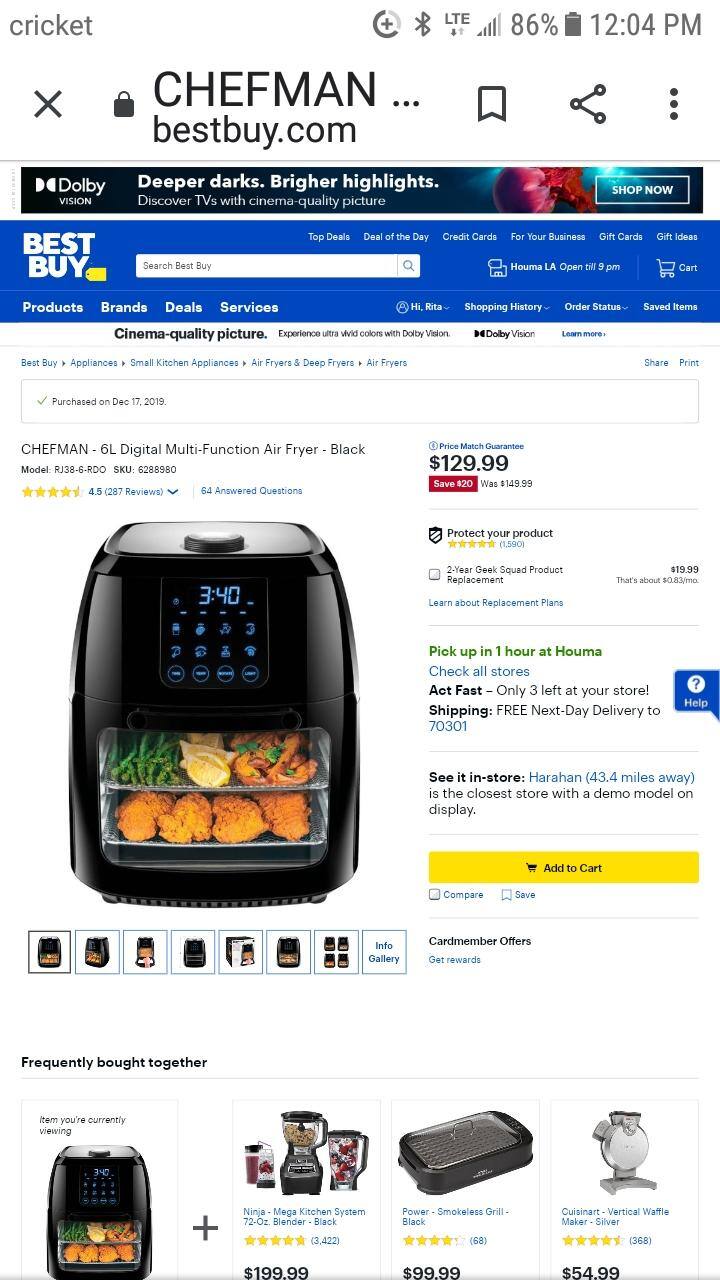This screenshot has width=720, height=1280.
Task: Click the Add to Cart button
Action: 564,868
